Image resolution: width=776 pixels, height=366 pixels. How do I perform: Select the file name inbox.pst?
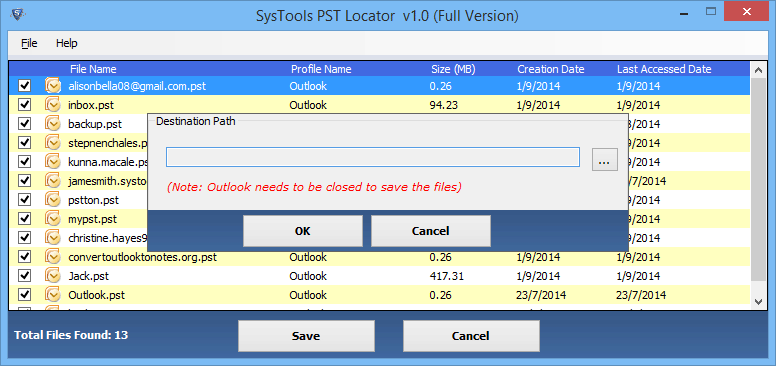click(x=92, y=105)
